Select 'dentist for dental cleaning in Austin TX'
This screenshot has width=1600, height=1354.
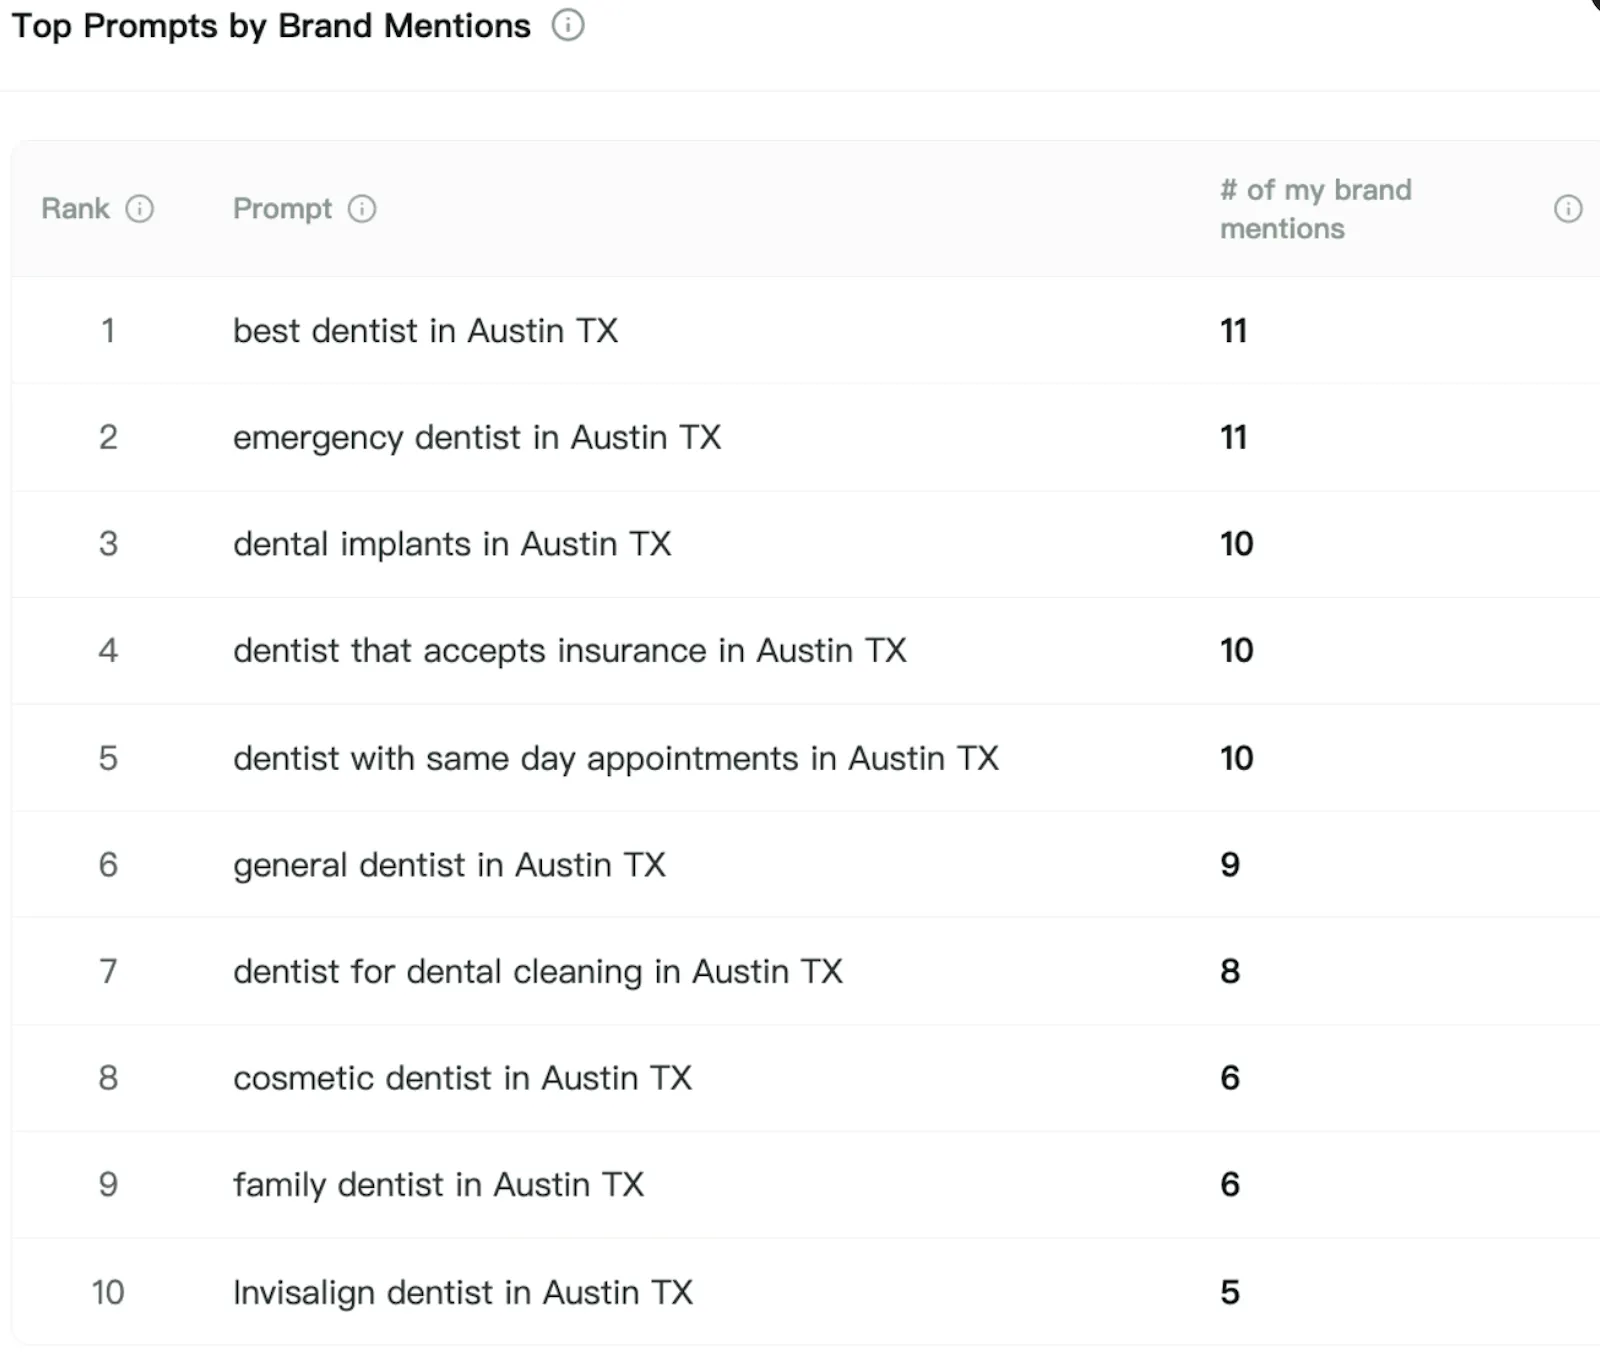(x=538, y=972)
